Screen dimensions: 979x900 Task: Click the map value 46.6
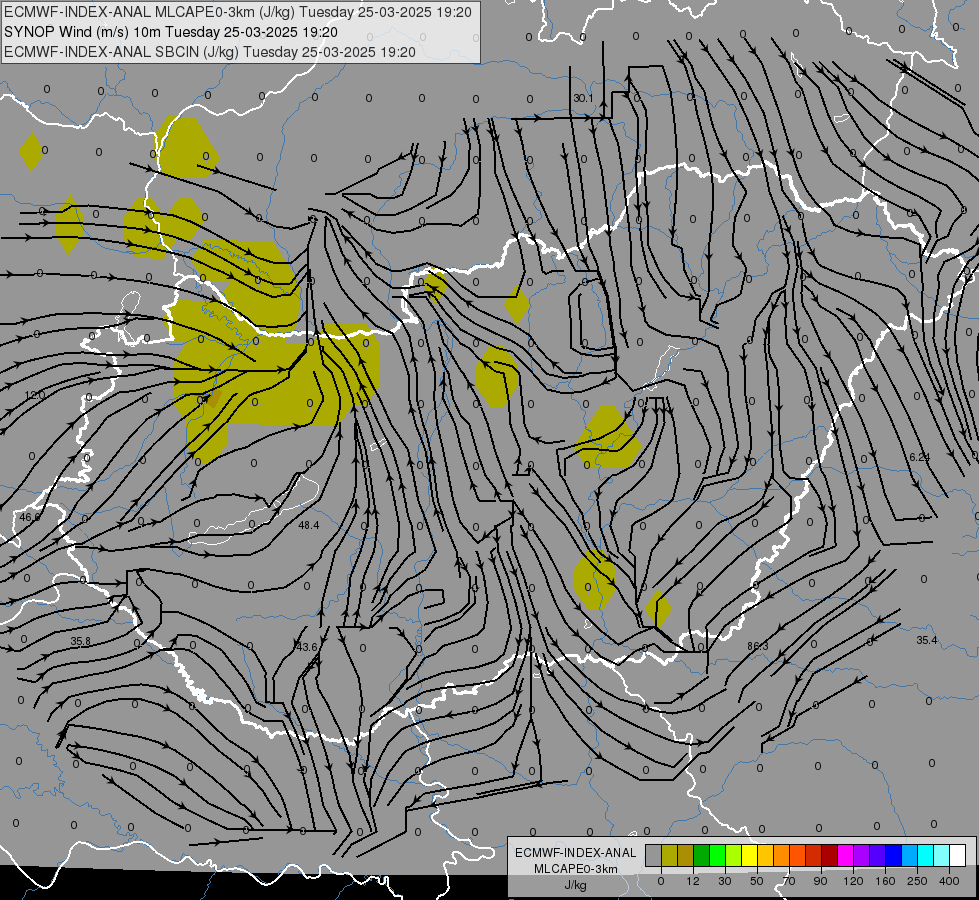(29, 517)
